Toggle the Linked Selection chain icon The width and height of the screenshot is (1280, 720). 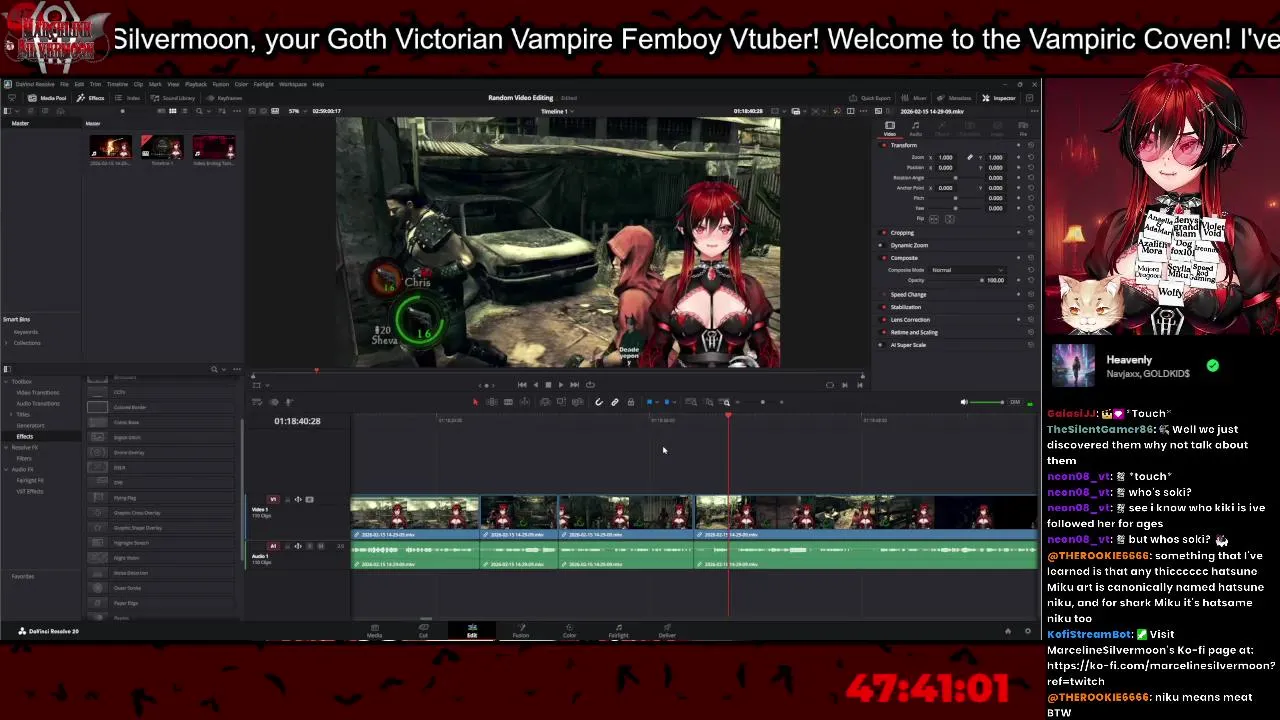pos(615,402)
